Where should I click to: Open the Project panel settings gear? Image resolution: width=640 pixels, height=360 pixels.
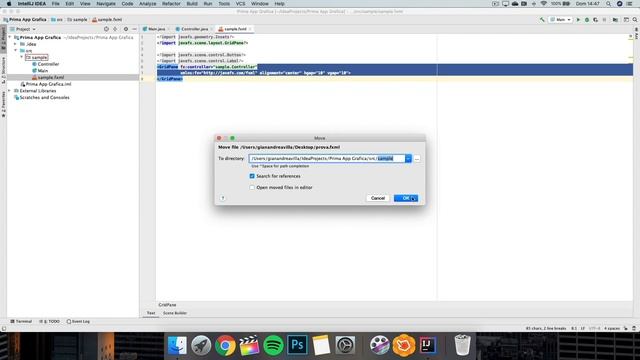[126, 29]
